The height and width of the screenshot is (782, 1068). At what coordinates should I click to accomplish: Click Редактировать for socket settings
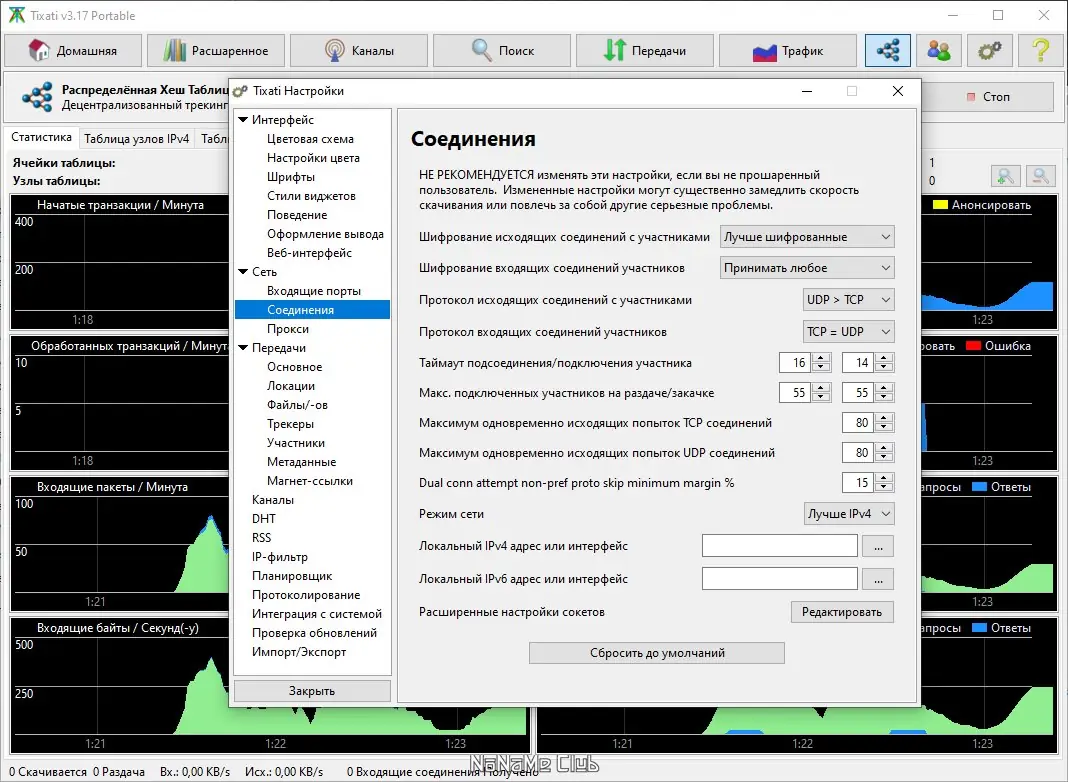(842, 612)
